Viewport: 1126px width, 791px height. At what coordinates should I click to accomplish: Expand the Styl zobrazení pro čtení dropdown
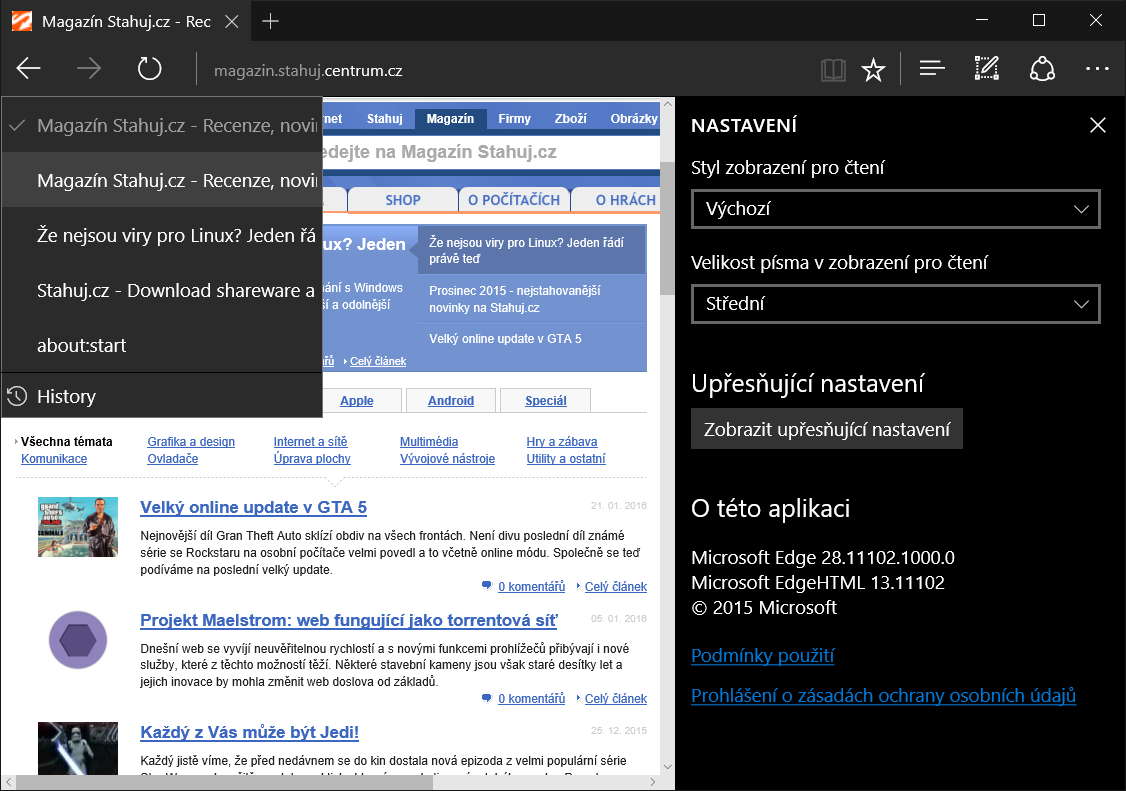[895, 209]
